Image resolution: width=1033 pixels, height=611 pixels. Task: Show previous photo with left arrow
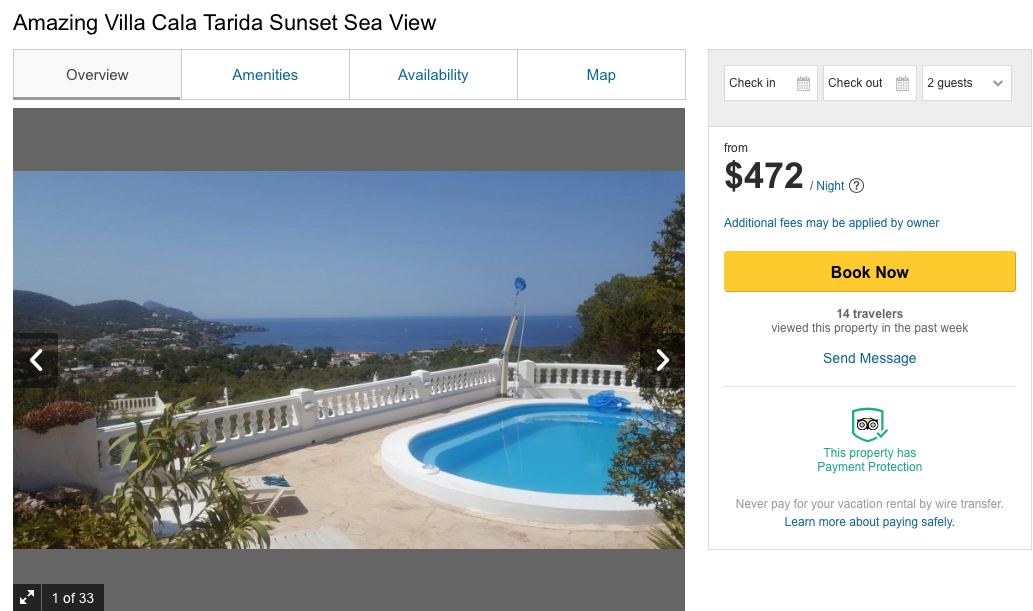[36, 360]
